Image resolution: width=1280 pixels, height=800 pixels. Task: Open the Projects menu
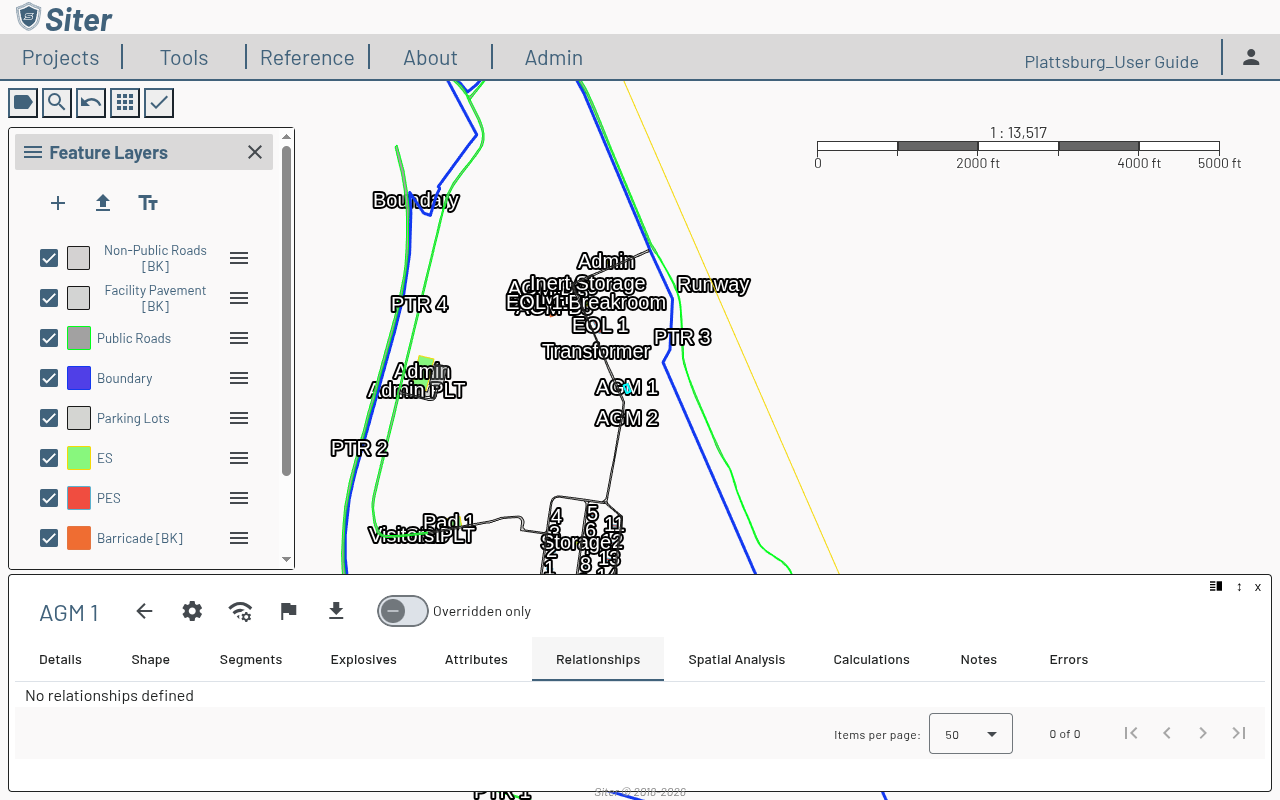click(61, 57)
